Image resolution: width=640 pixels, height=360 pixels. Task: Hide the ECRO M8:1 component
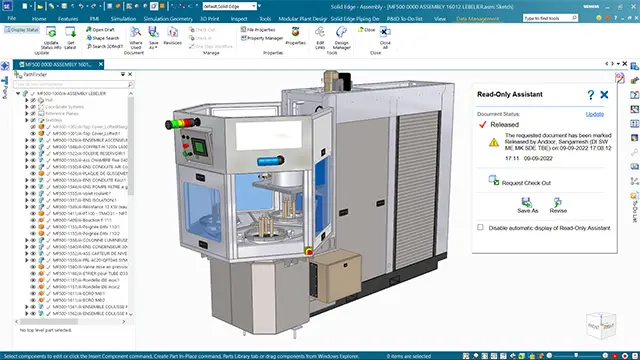tap(33, 293)
